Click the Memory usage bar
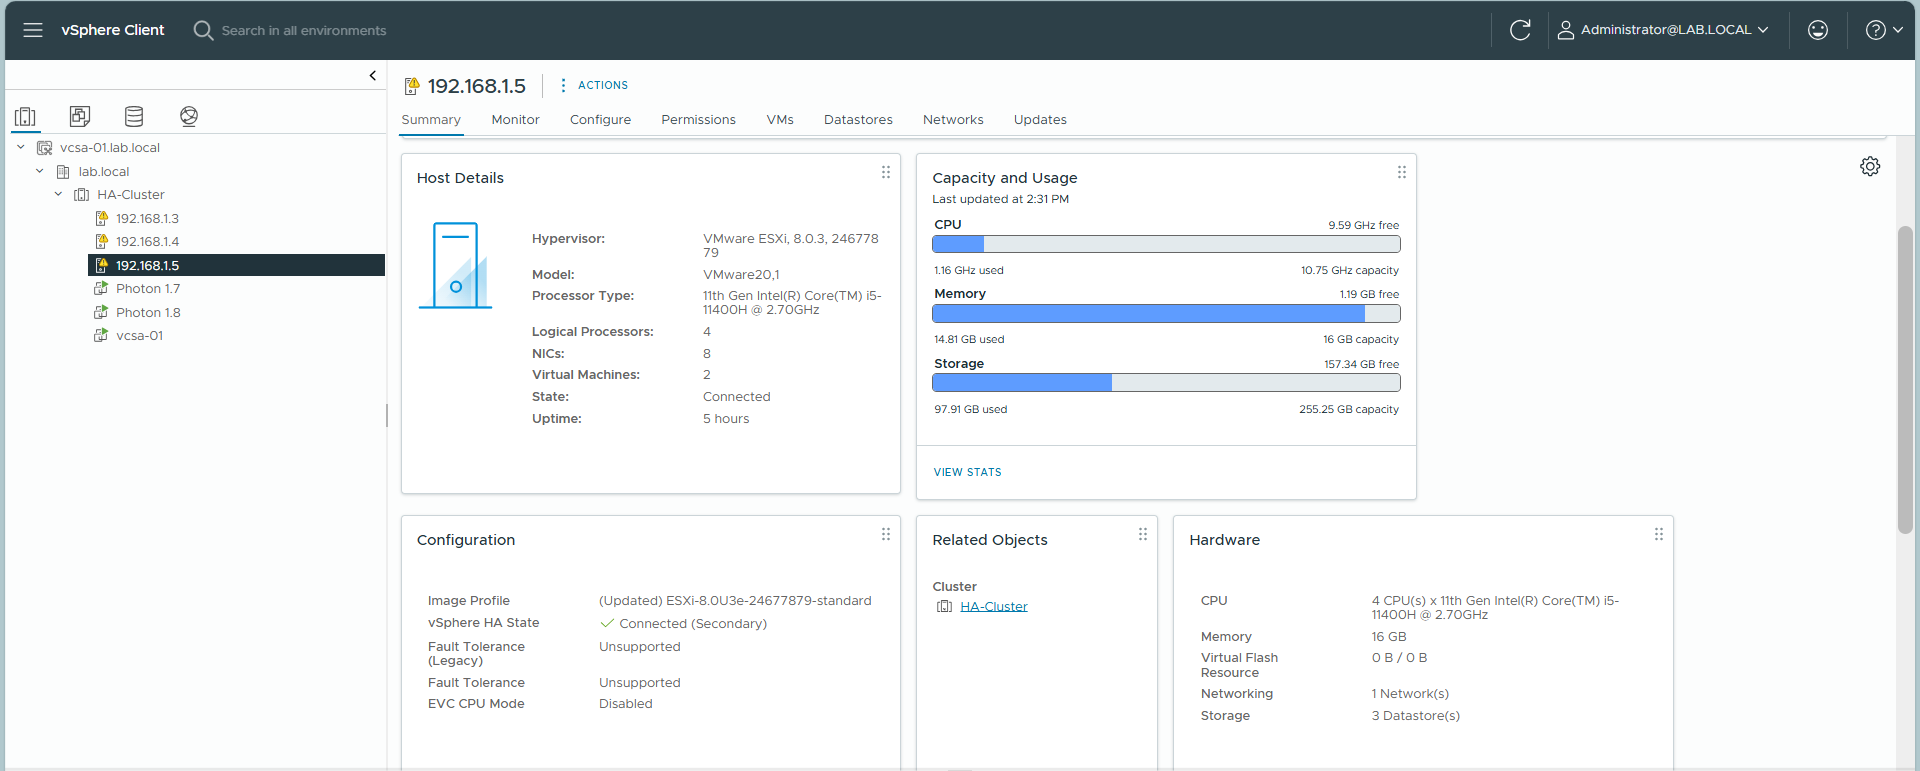Screen dimensions: 1920x771 1166,314
